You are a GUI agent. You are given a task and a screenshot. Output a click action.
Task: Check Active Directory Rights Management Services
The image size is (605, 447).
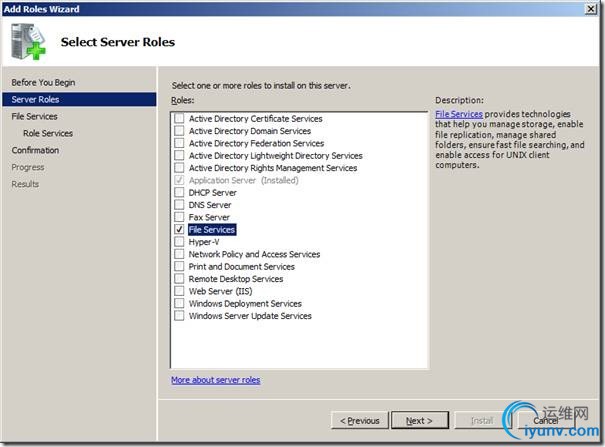[x=179, y=167]
